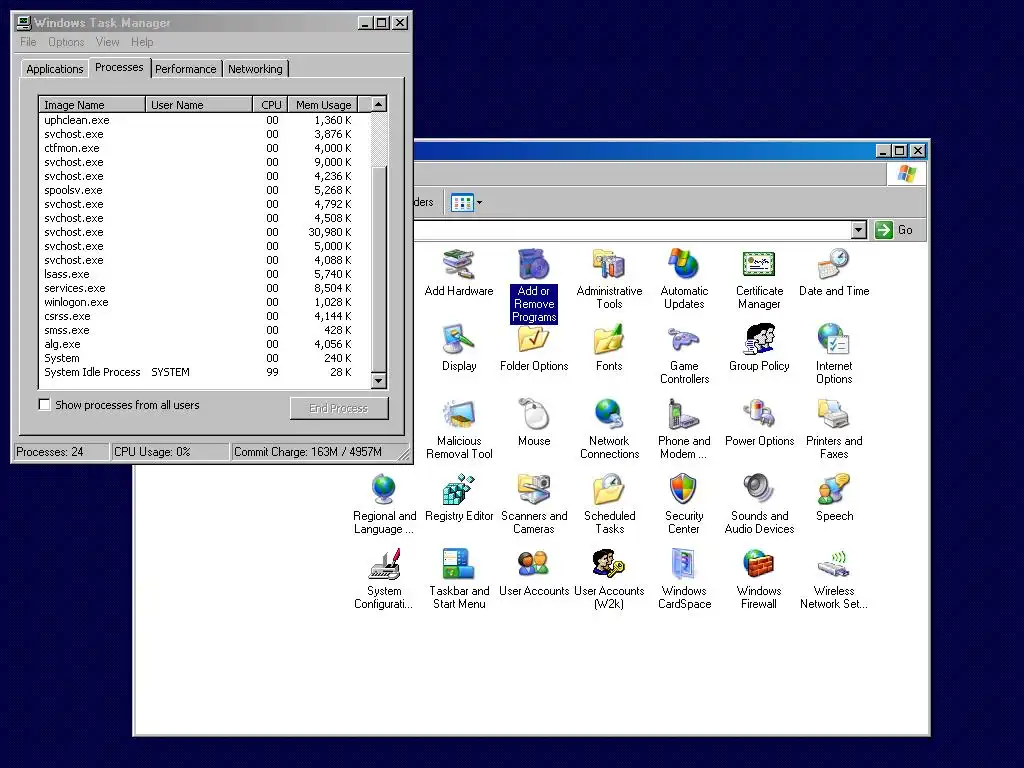Screen dimensions: 1024x768
Task: Sort processes by Mem Usage column
Action: click(x=323, y=104)
